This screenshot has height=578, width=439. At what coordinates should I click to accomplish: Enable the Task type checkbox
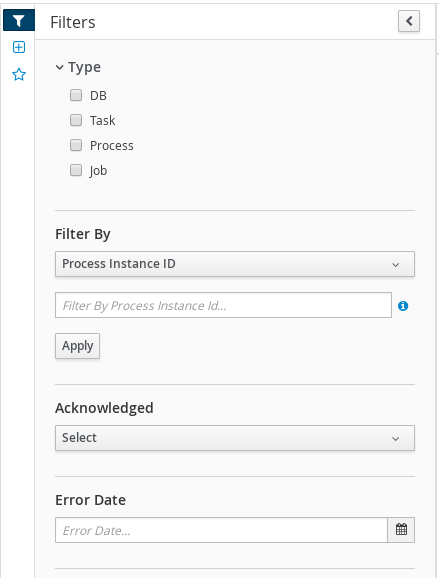pos(76,120)
